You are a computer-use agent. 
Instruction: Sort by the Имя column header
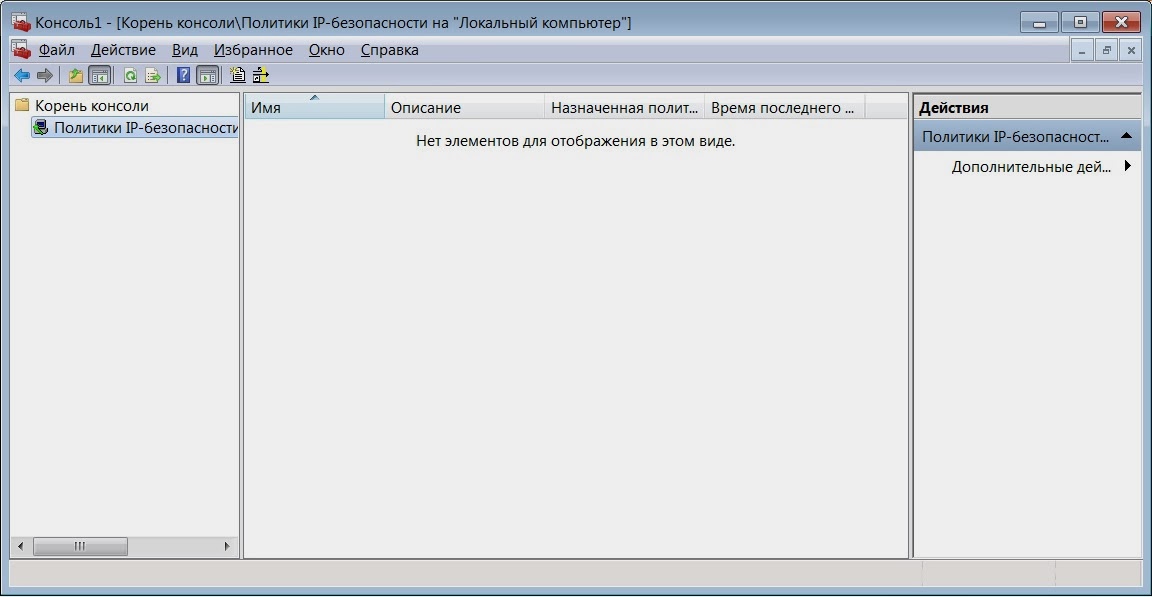coord(314,107)
